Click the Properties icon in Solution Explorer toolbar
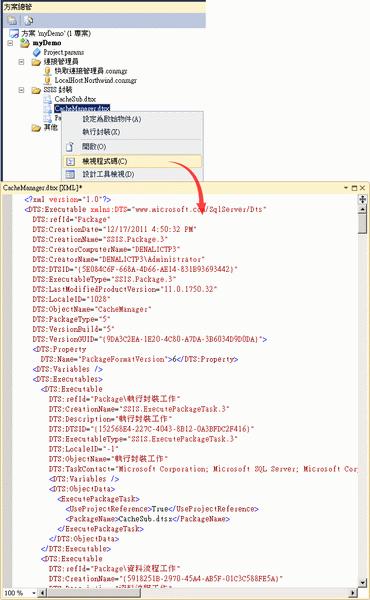Viewport: 370px width, 600px height. click(x=12, y=20)
